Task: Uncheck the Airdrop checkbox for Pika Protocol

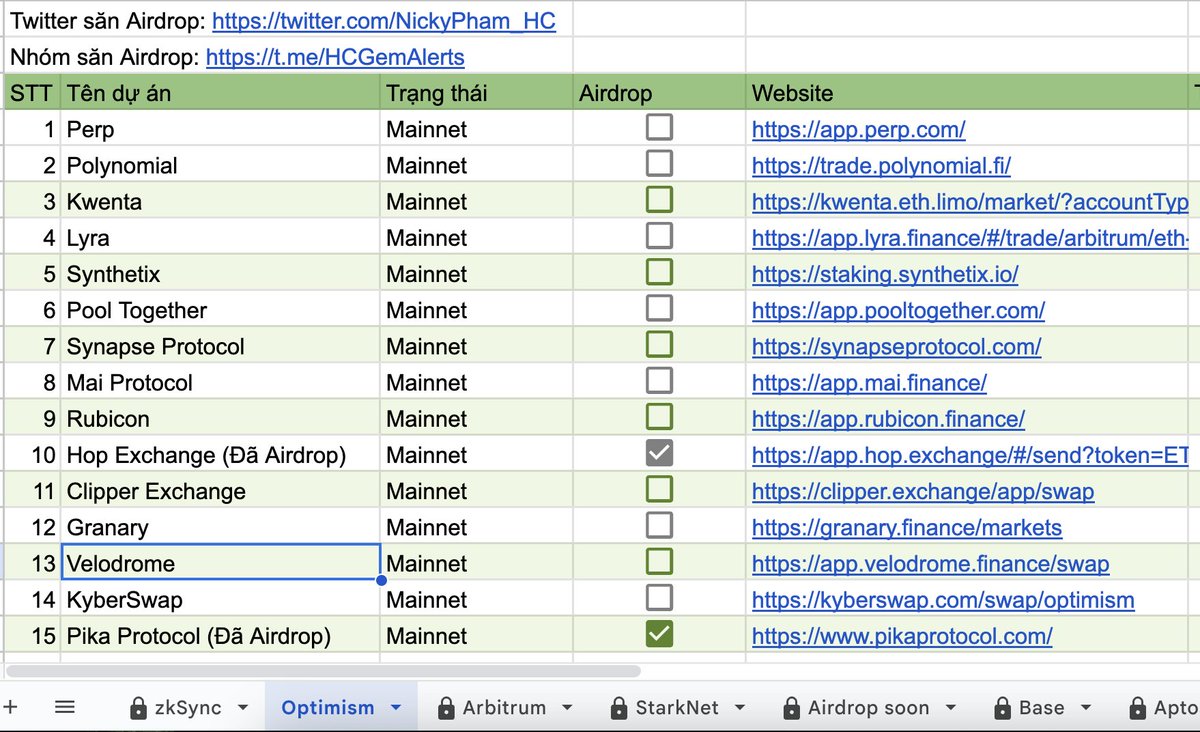Action: pos(659,634)
